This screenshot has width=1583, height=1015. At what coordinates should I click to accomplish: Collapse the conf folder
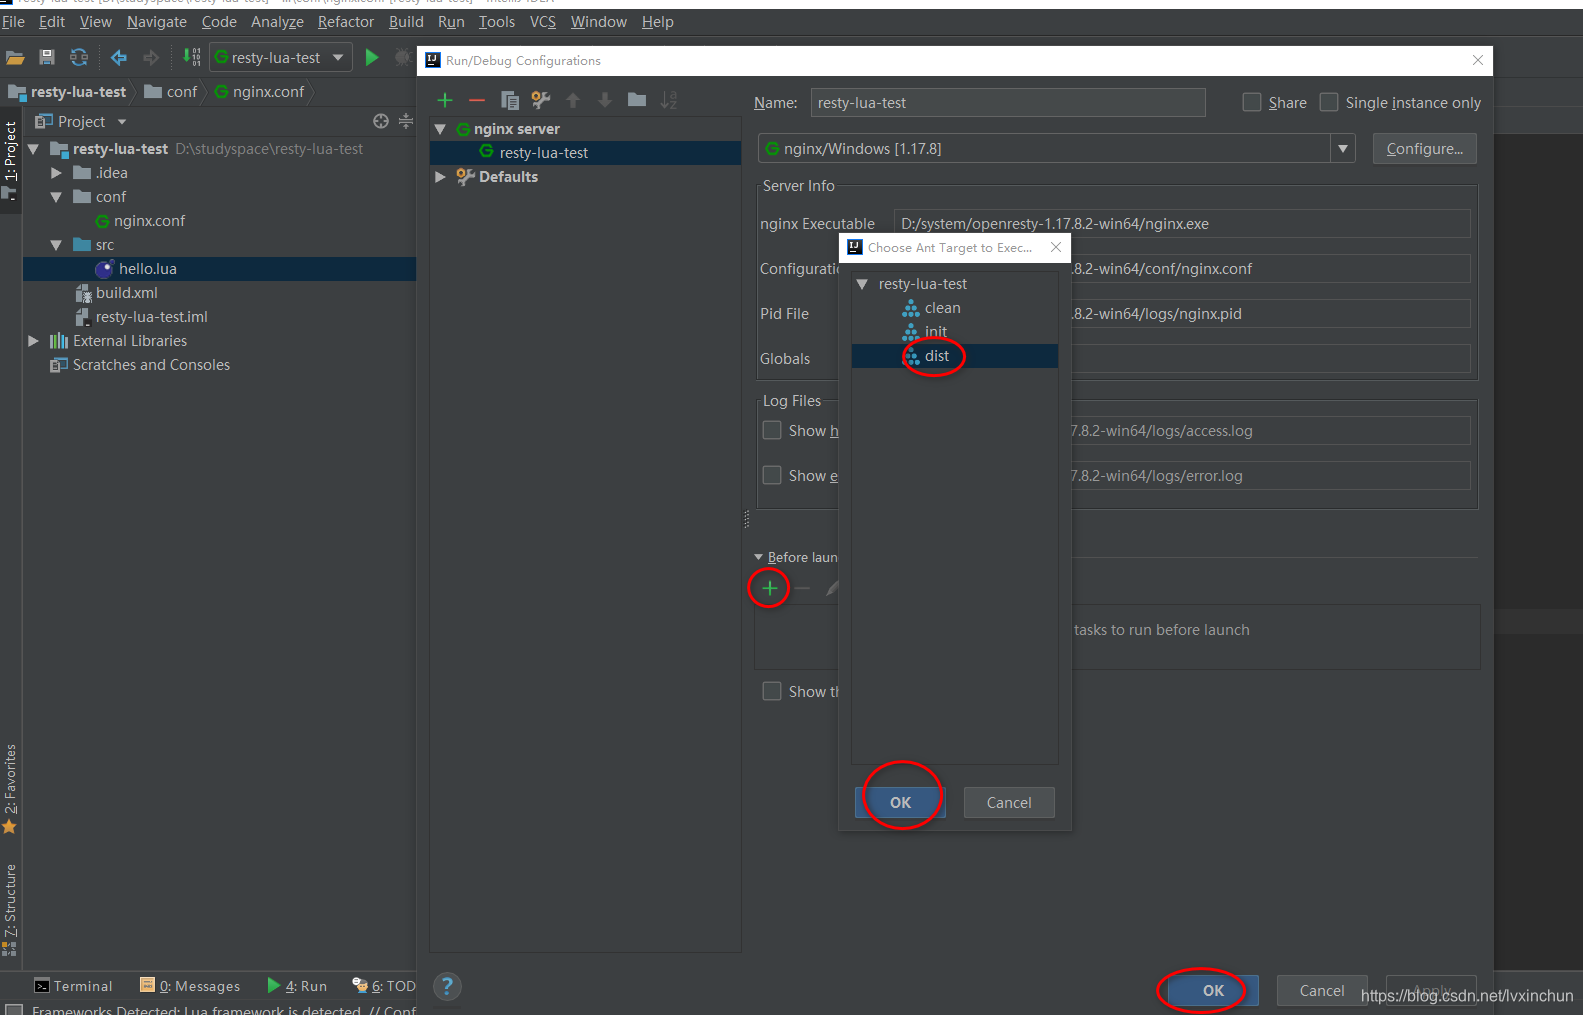[57, 197]
